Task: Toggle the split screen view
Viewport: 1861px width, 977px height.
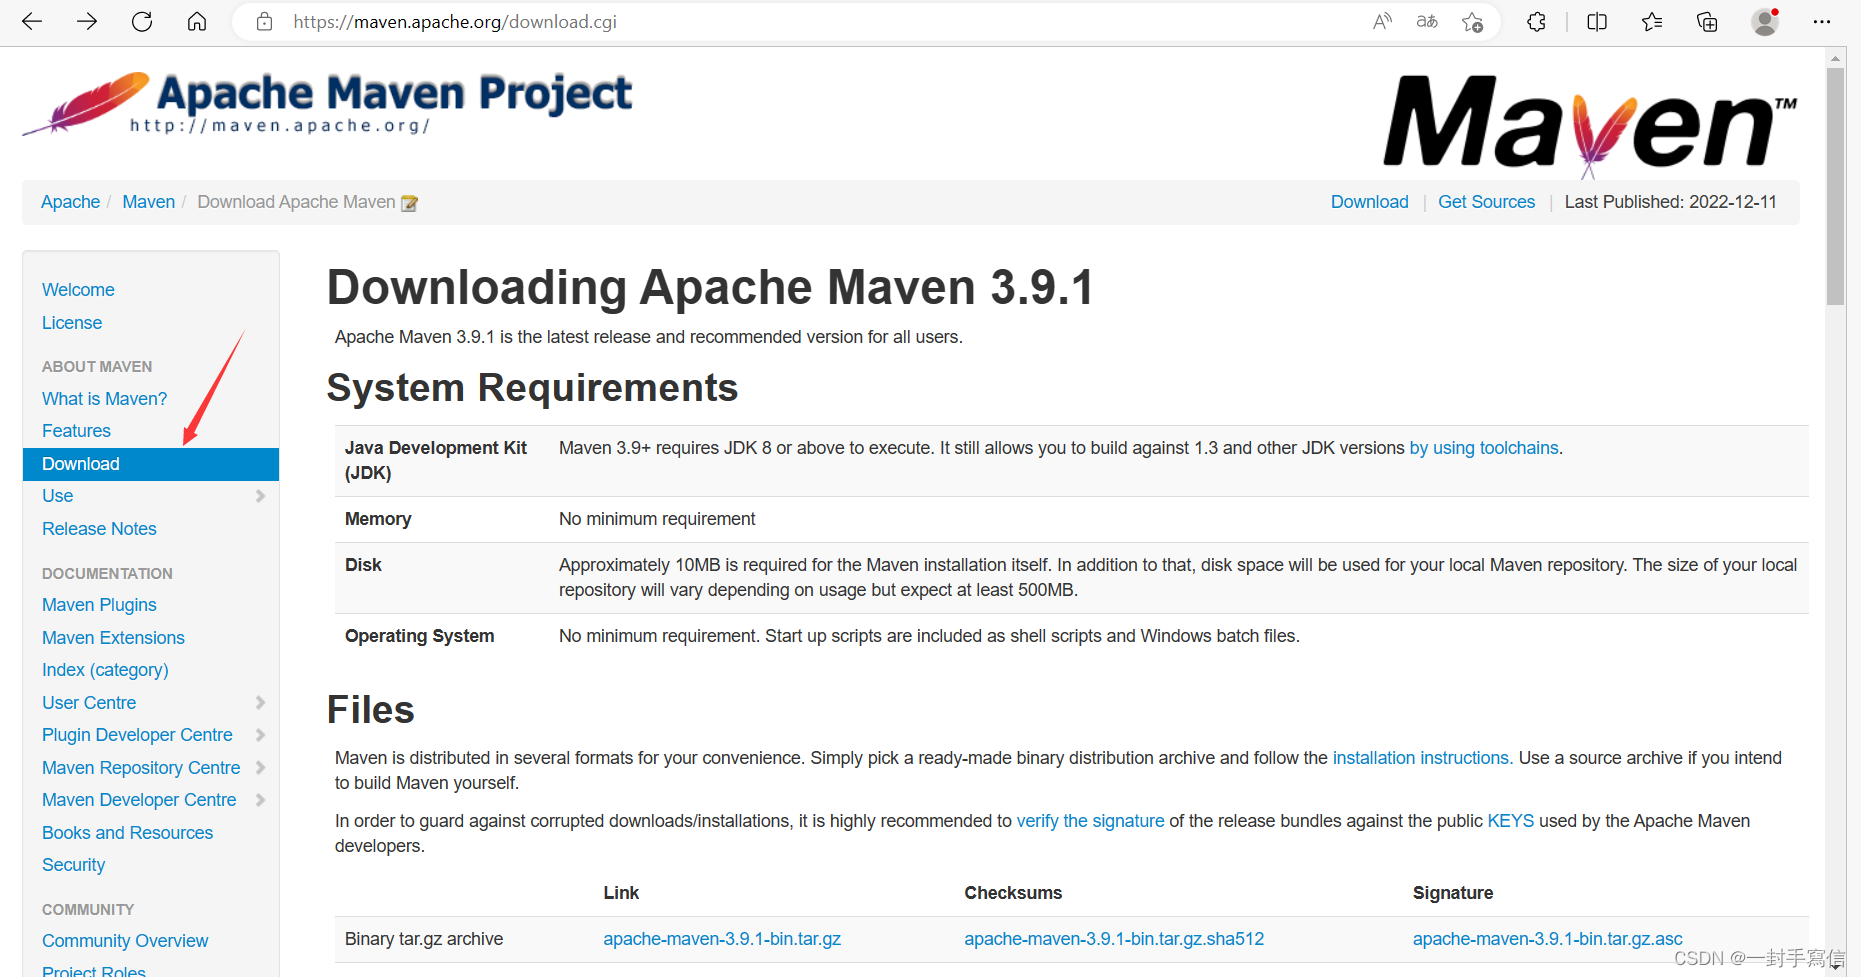Action: pos(1597,22)
